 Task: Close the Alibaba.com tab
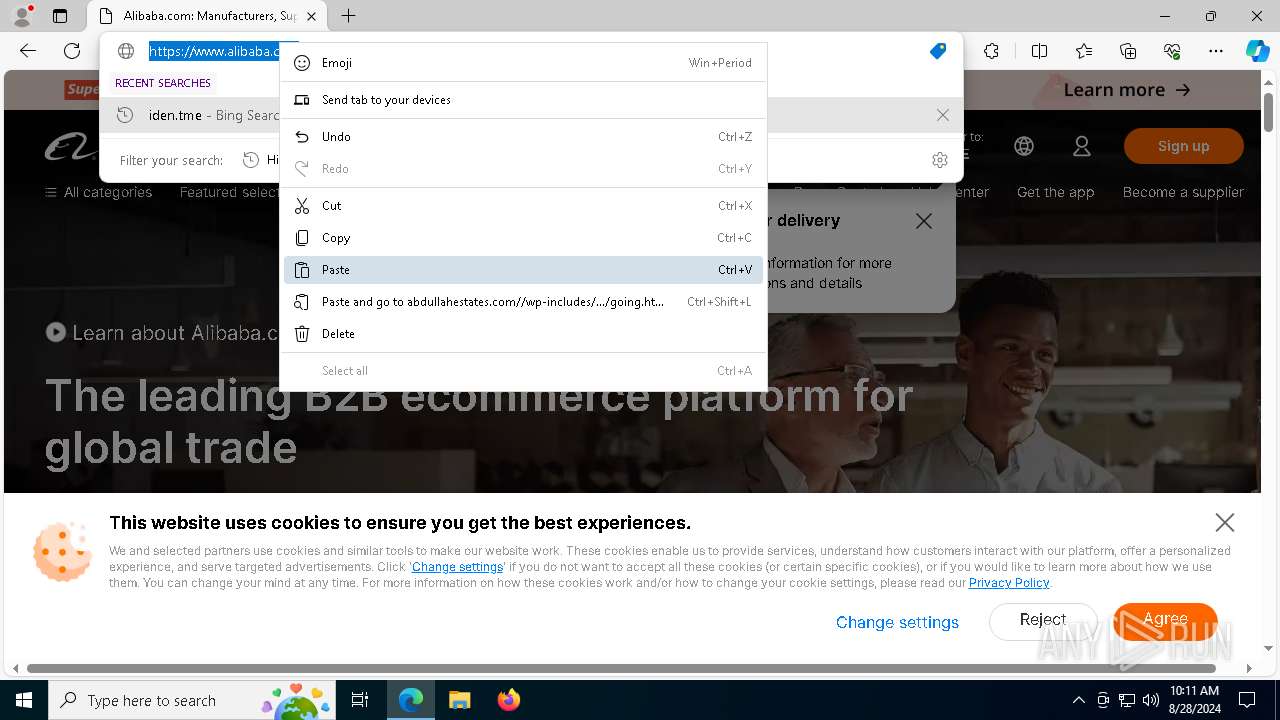(312, 16)
